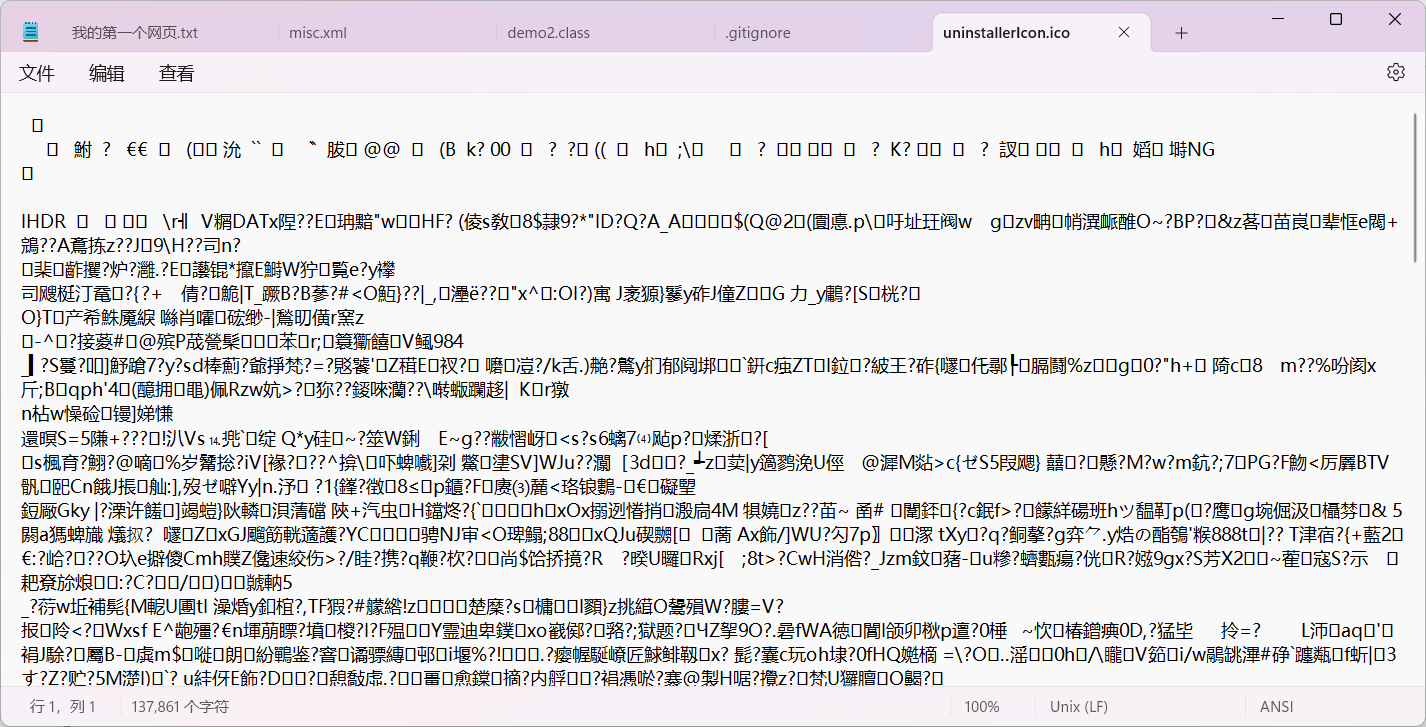
Task: Click the 行 1，列 1 status entry
Action: (64, 707)
